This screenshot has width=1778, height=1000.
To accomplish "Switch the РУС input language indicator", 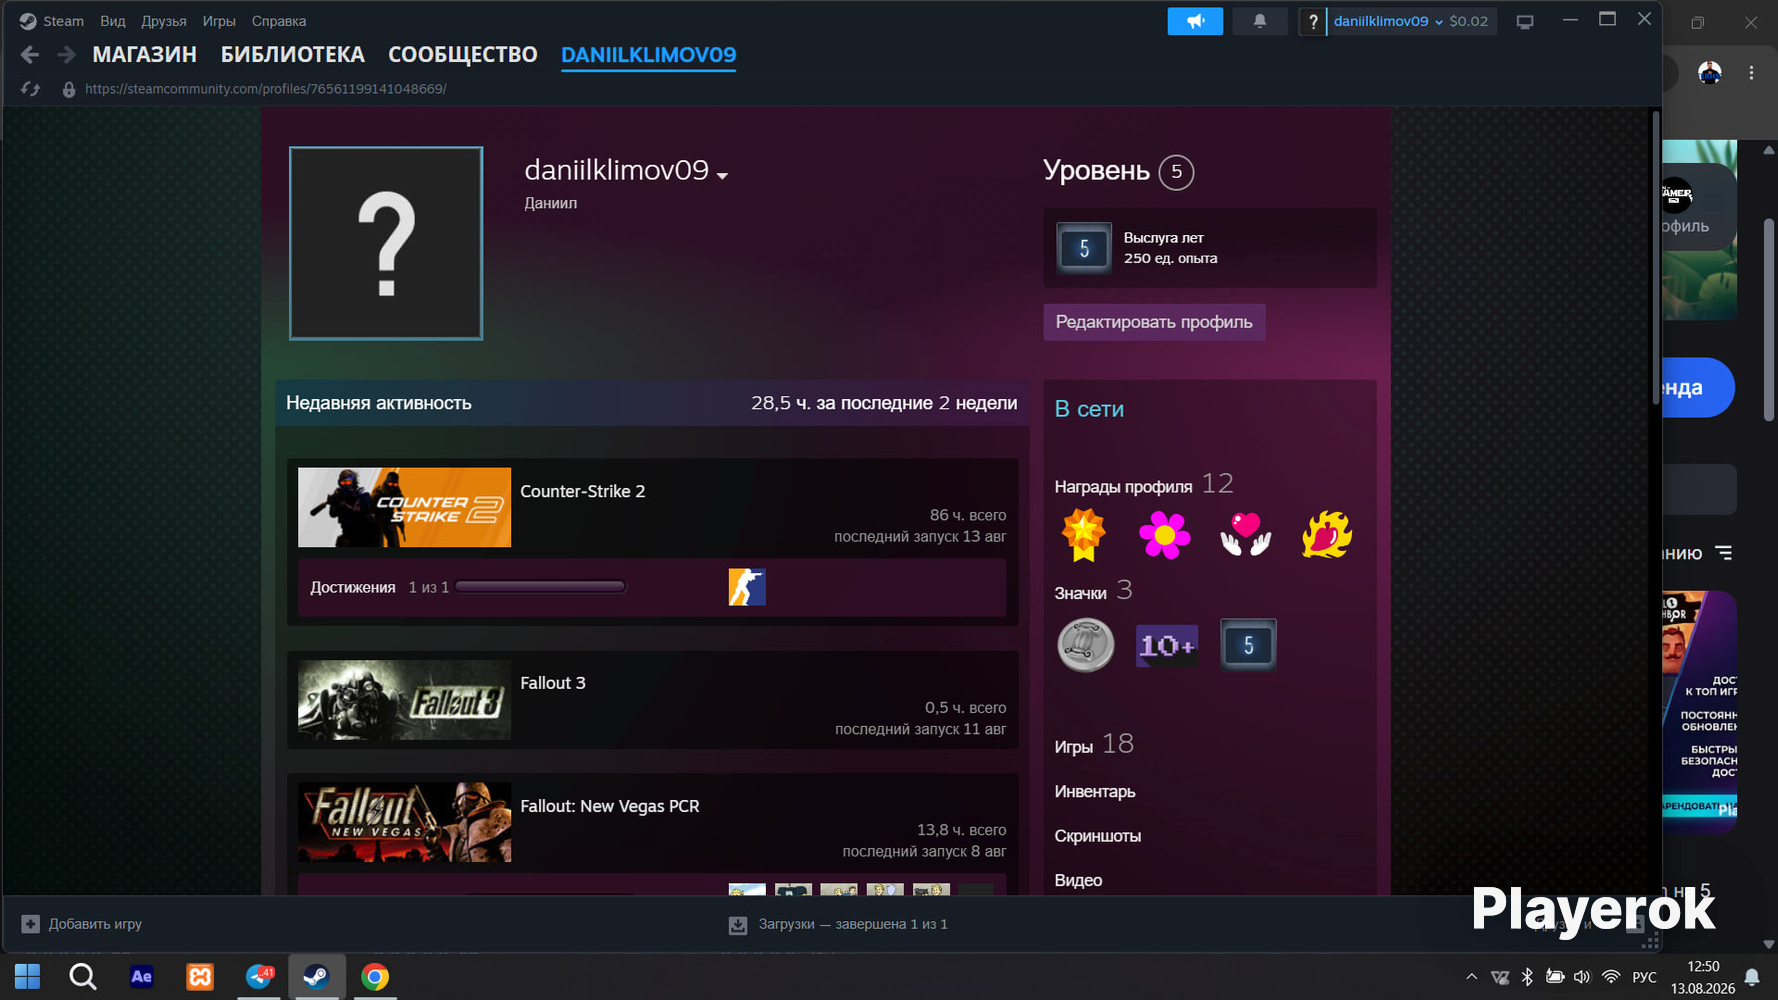I will pyautogui.click(x=1644, y=977).
